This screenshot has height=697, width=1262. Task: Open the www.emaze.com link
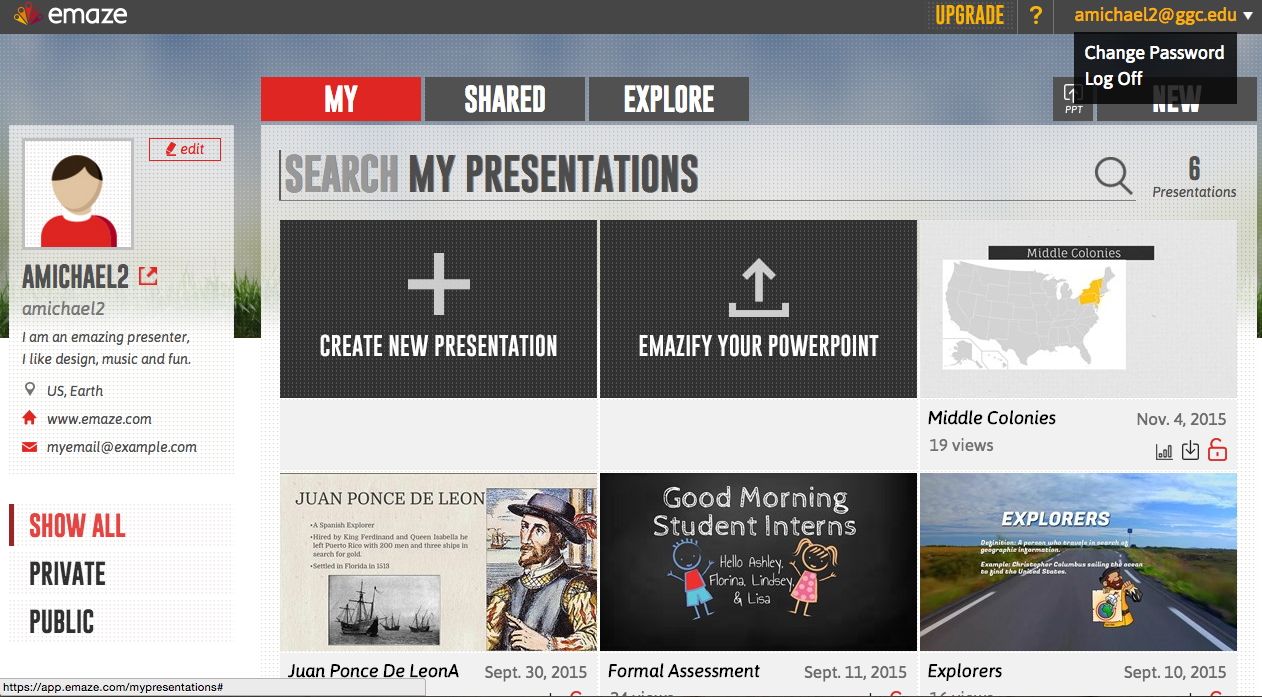99,419
